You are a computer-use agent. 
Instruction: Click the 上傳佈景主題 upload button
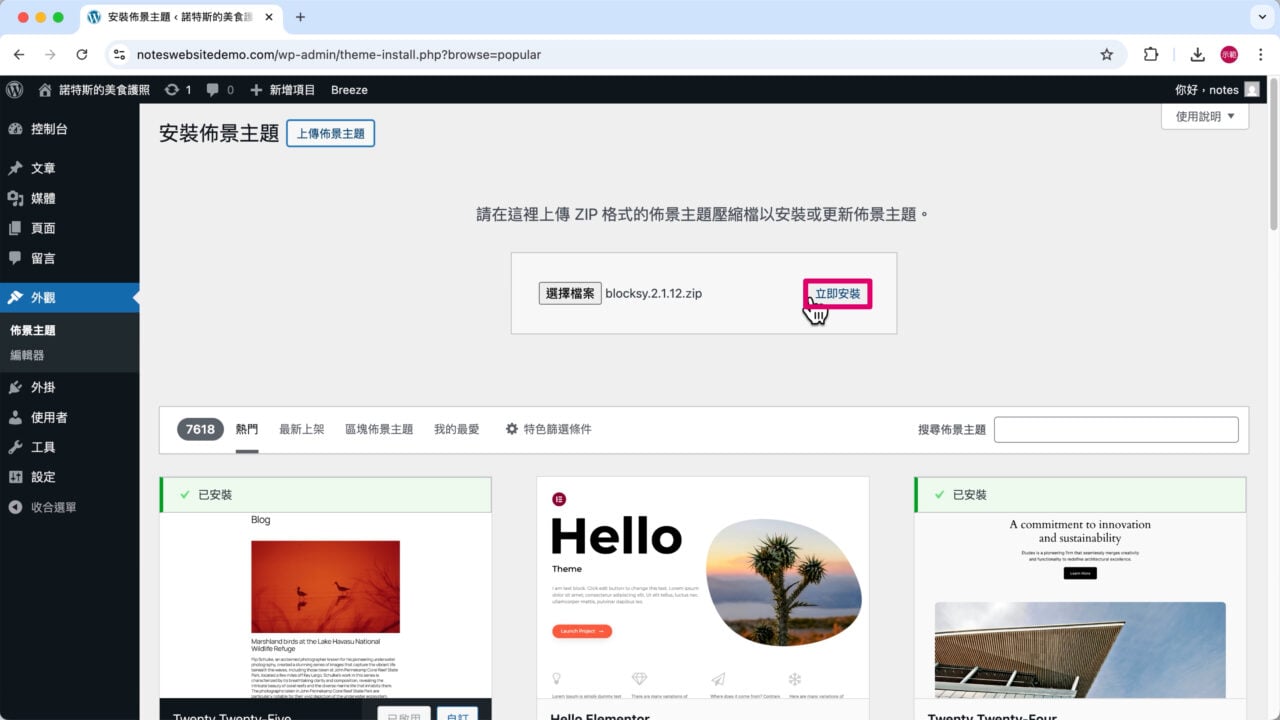click(330, 132)
